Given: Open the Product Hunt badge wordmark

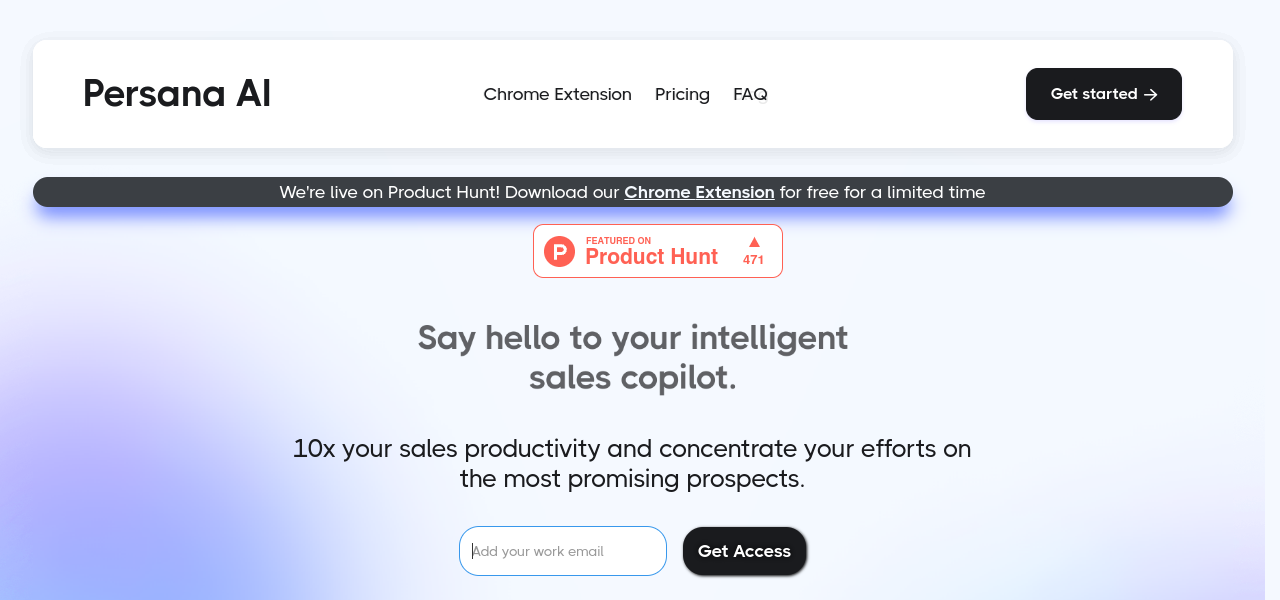Looking at the screenshot, I should pos(651,257).
